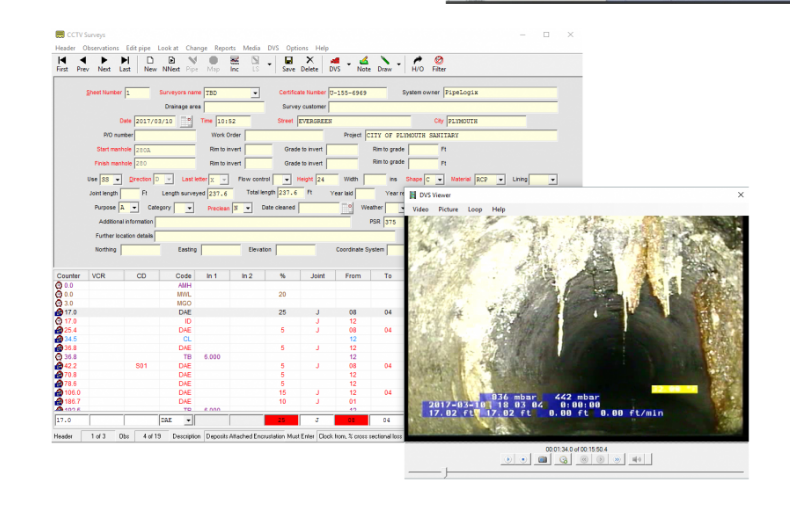Click the LS toolbar icon

(x=255, y=64)
